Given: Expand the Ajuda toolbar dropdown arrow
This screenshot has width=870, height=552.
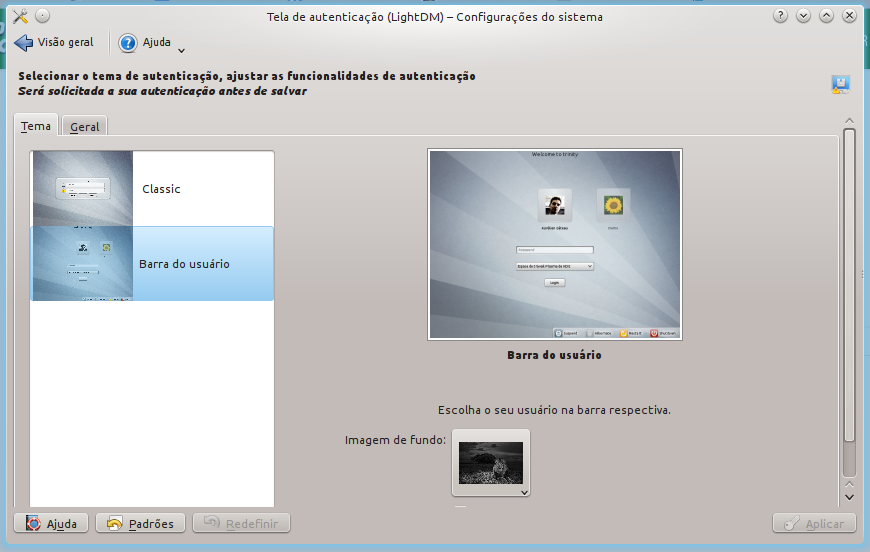Looking at the screenshot, I should click(181, 49).
